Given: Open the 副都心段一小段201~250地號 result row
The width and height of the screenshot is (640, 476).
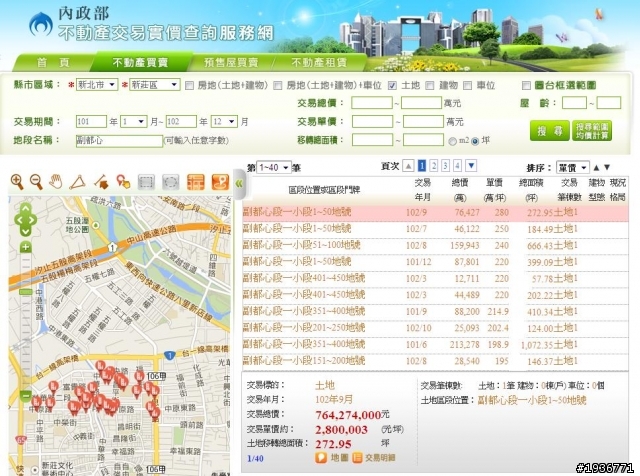Looking at the screenshot, I should tap(435, 328).
